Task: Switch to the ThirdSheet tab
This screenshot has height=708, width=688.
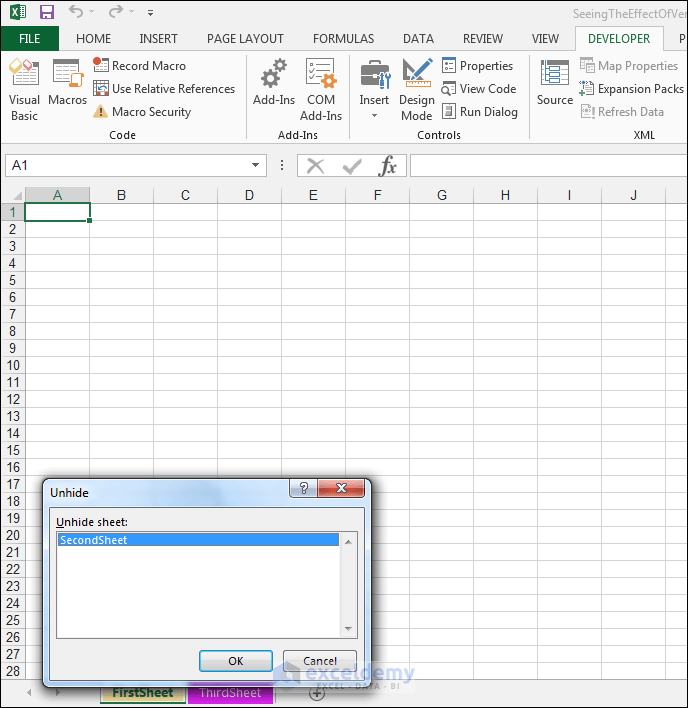Action: coord(230,693)
